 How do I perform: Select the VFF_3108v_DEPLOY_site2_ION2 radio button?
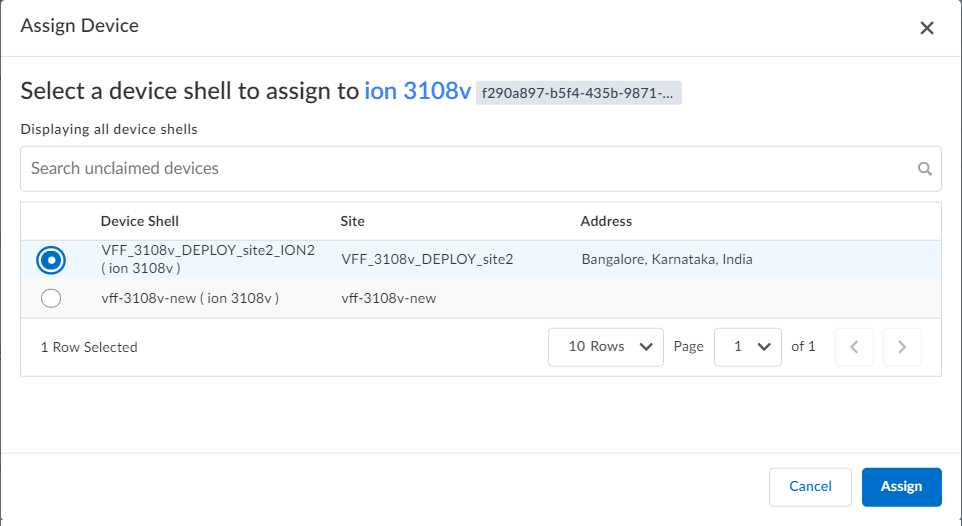click(x=51, y=260)
